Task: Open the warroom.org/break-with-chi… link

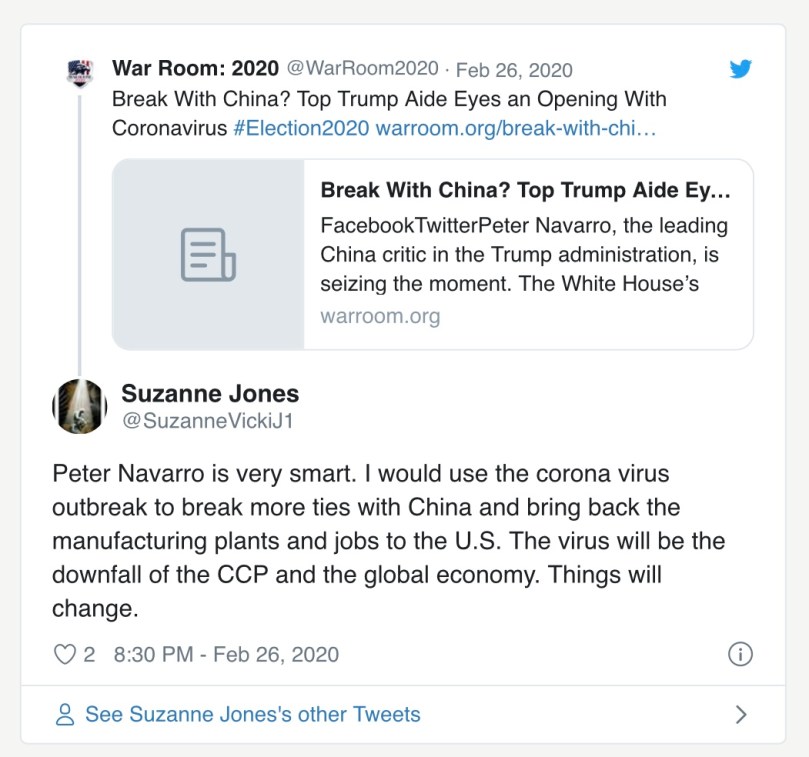Action: [x=516, y=129]
